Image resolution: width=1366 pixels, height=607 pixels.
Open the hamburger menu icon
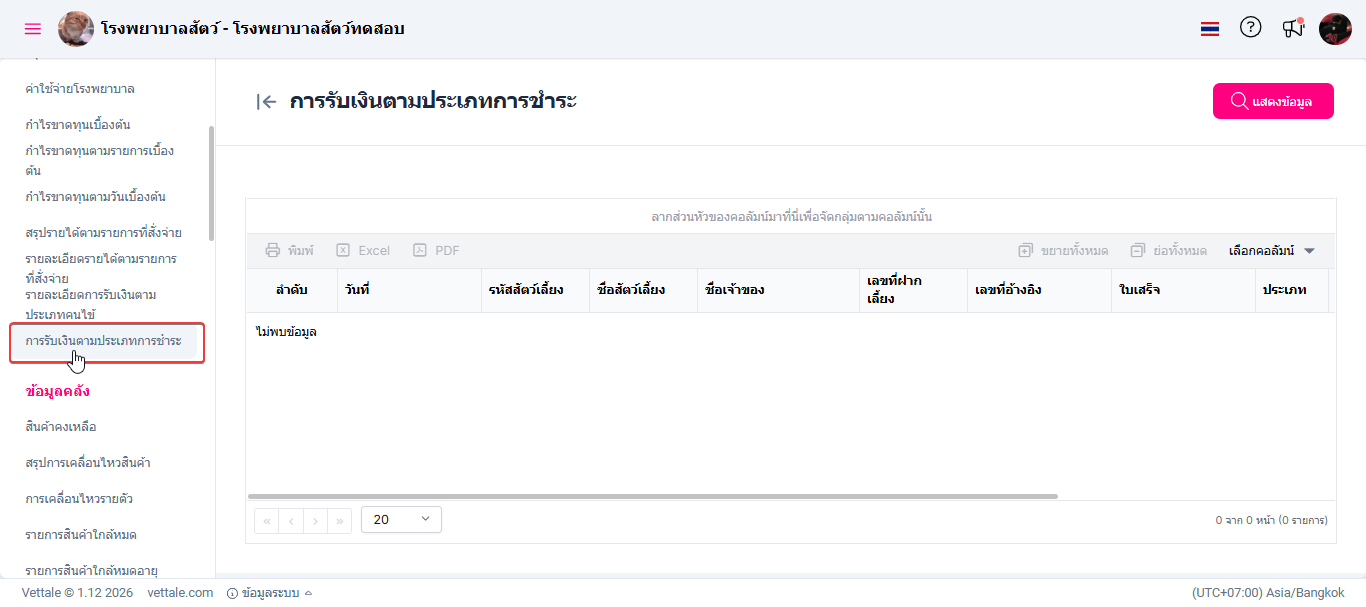(33, 29)
